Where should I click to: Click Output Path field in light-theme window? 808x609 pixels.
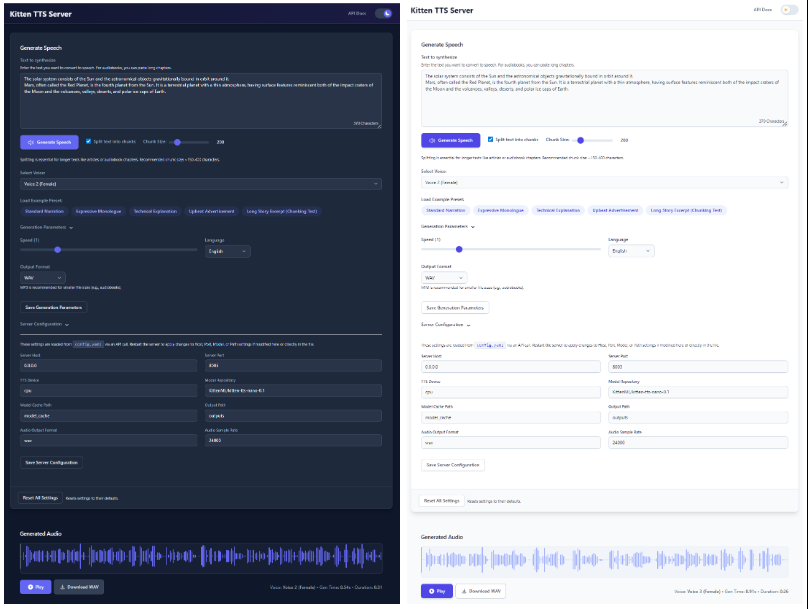[698, 417]
